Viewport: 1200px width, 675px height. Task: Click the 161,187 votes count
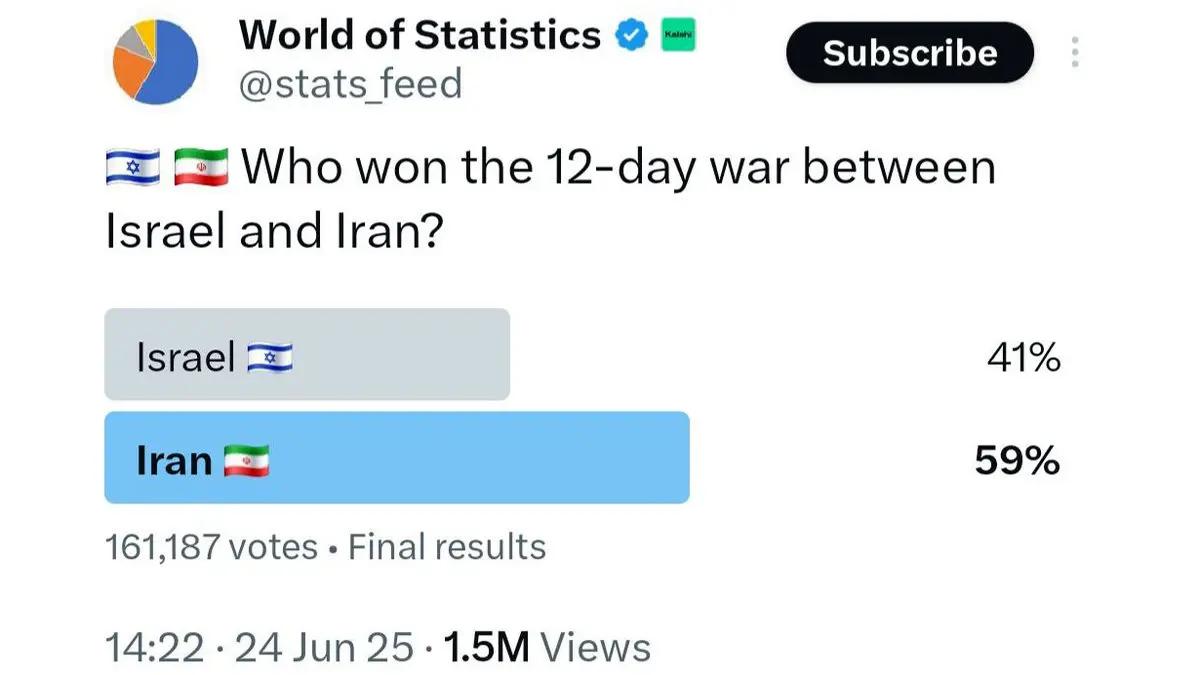pyautogui.click(x=211, y=547)
